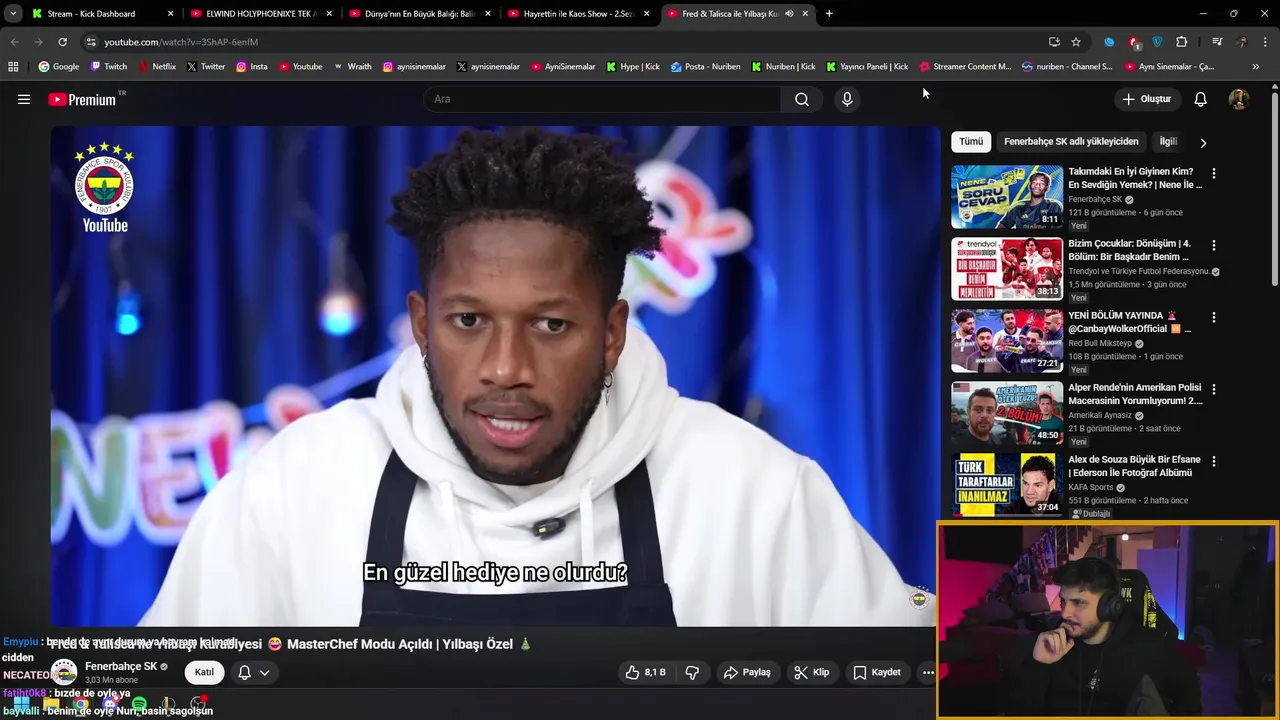Click the video player to pause
Viewport: 1280px width, 720px height.
coord(495,375)
